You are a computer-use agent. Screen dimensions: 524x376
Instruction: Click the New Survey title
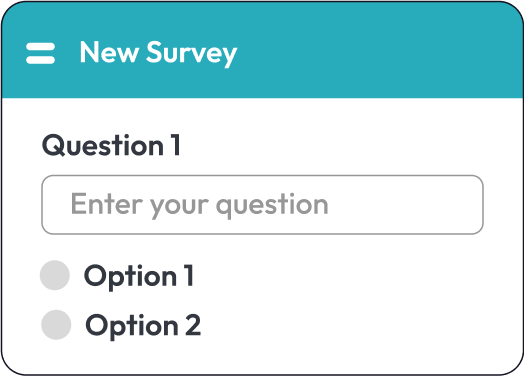[158, 52]
